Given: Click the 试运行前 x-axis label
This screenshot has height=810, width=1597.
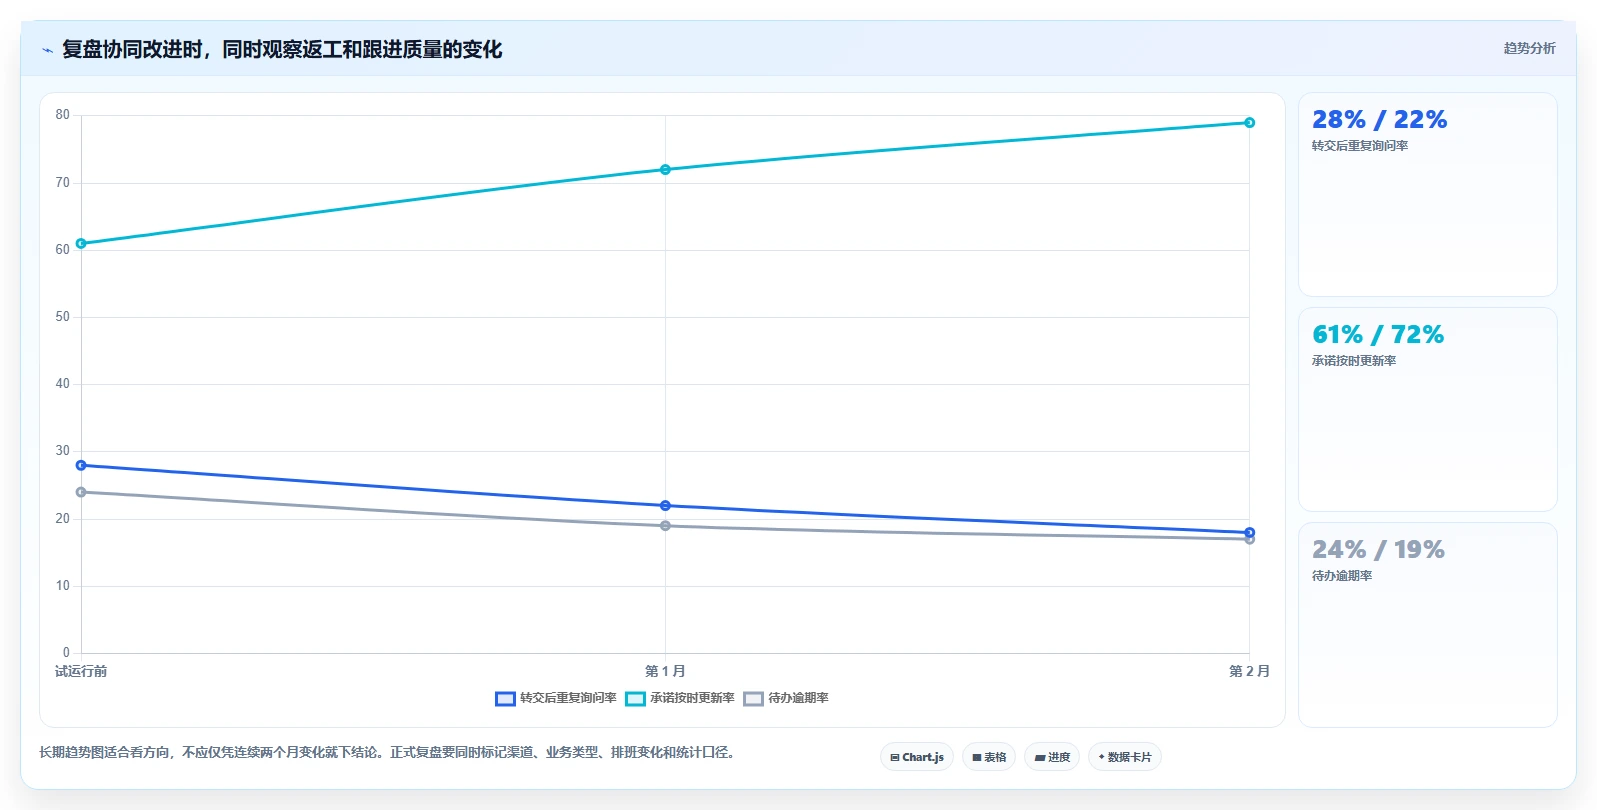Looking at the screenshot, I should [81, 671].
